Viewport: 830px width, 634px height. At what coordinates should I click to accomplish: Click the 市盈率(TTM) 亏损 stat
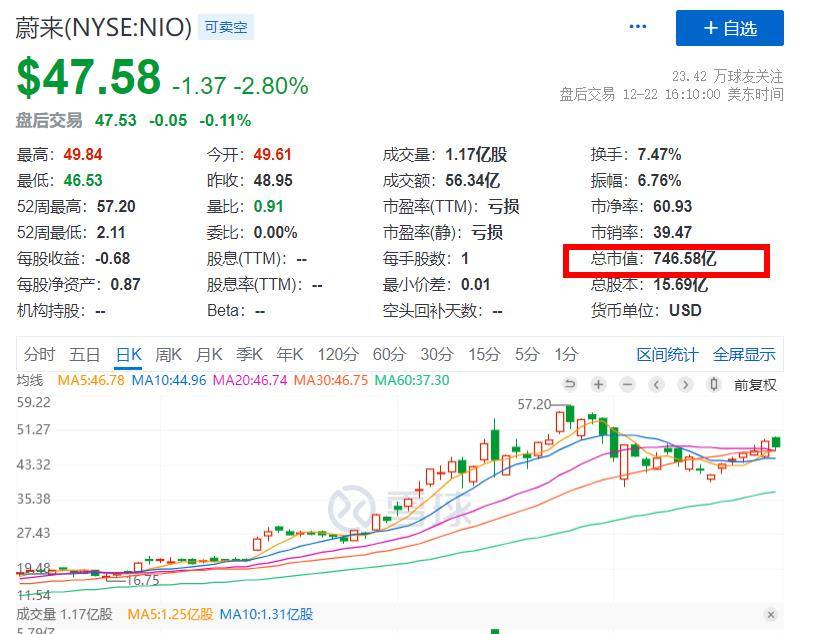(x=451, y=206)
